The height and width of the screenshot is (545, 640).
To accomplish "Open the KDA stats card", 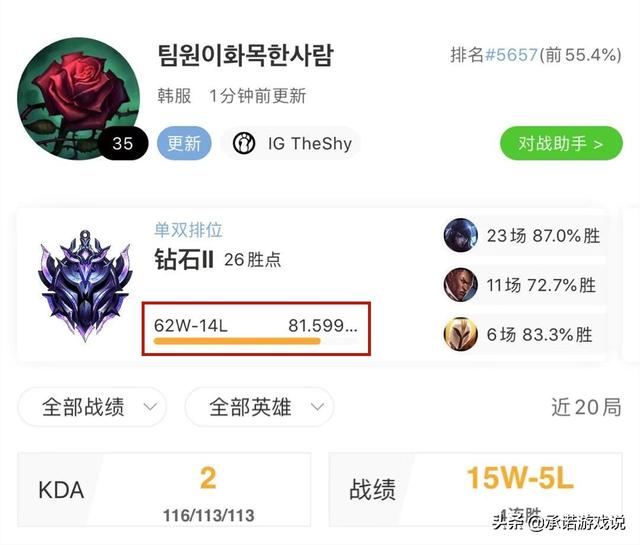I will 164,489.
